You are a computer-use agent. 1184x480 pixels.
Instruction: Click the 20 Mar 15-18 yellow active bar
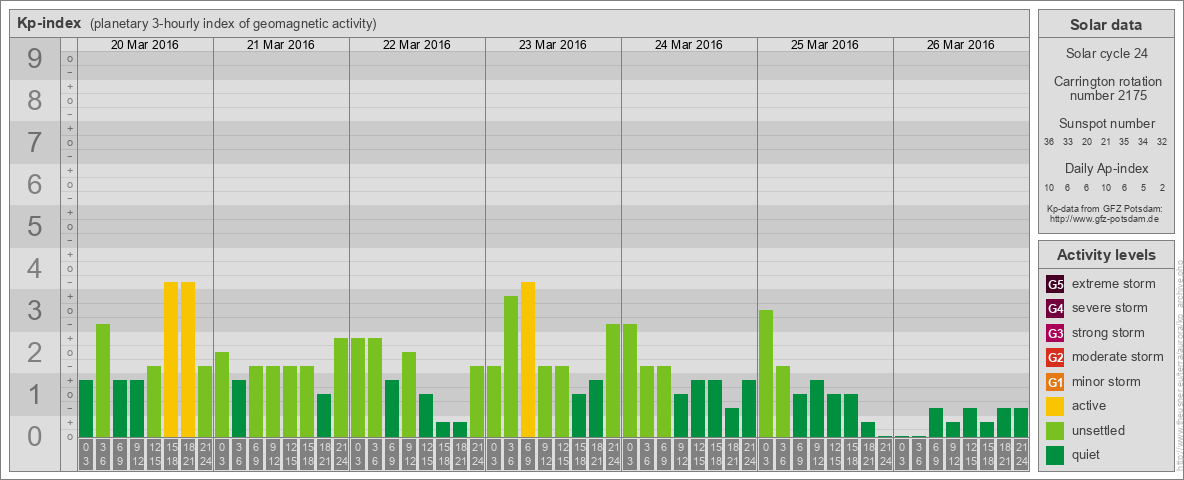click(171, 359)
